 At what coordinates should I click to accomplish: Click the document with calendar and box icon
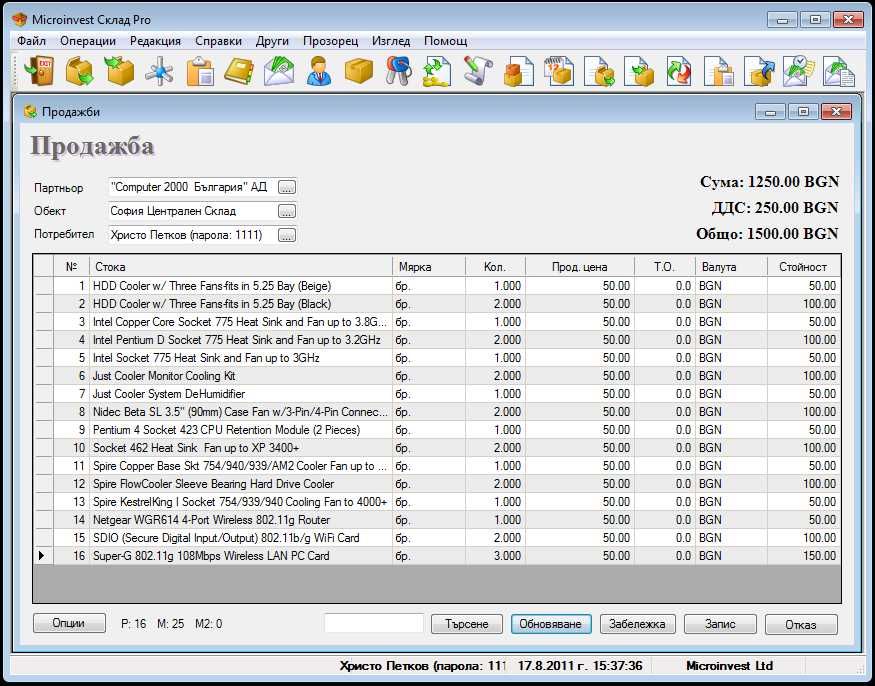coord(559,71)
